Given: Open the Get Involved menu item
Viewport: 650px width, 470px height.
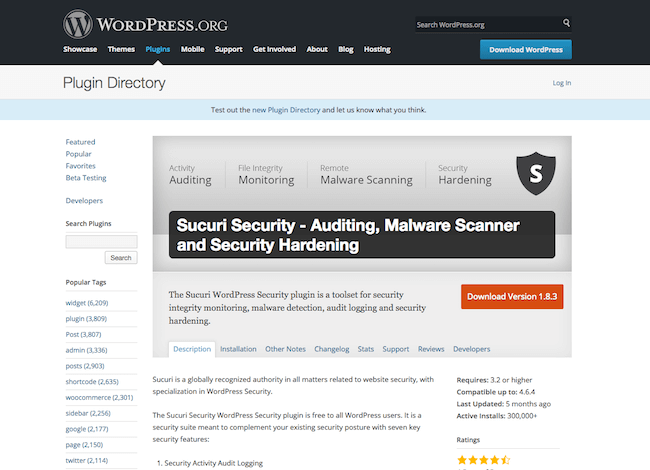Looking at the screenshot, I should (x=274, y=49).
